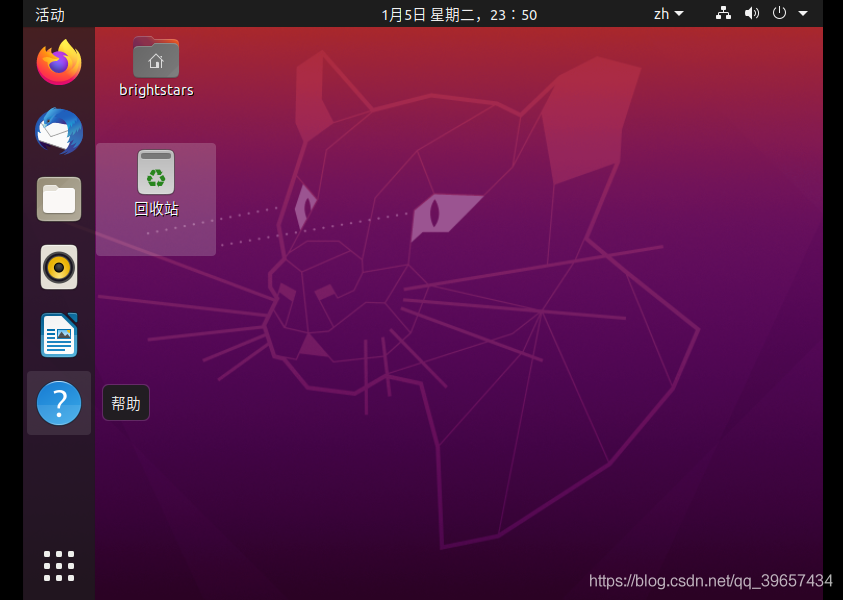The width and height of the screenshot is (843, 600).
Task: Open the zh input source menu
Action: 669,14
